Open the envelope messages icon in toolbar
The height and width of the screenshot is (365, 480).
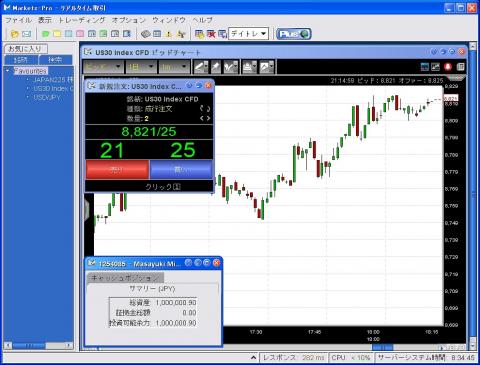tap(26, 34)
